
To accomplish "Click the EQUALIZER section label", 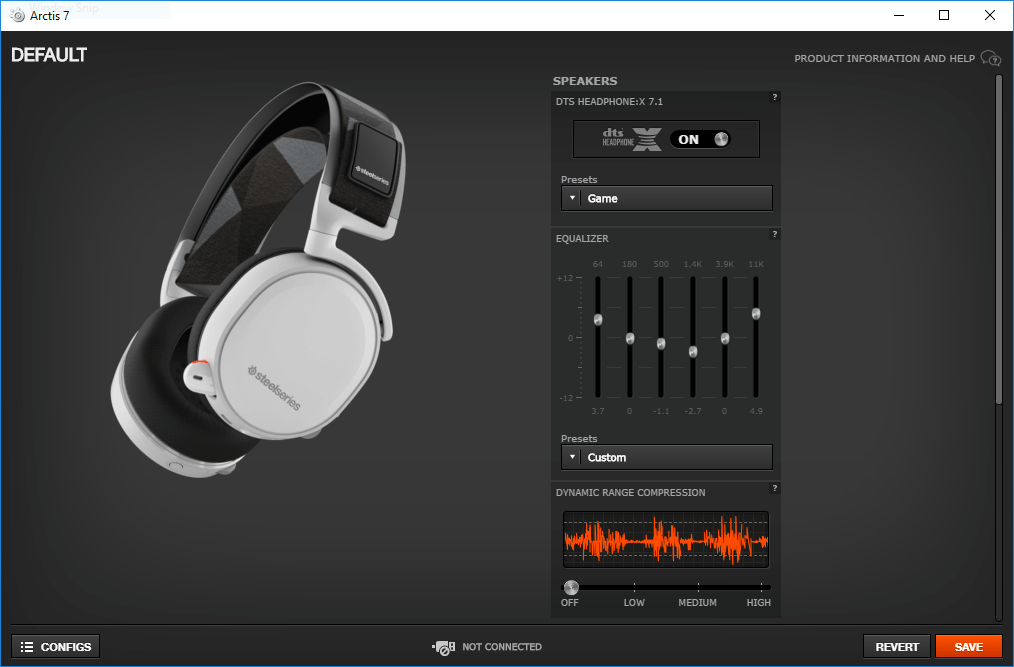I will (x=582, y=239).
